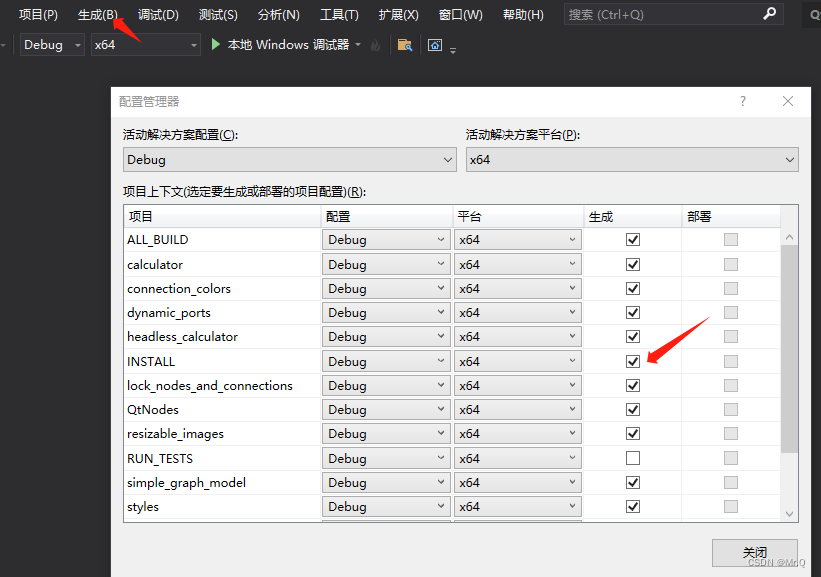
Task: Close the Configuration Manager dialog with X
Action: [787, 101]
